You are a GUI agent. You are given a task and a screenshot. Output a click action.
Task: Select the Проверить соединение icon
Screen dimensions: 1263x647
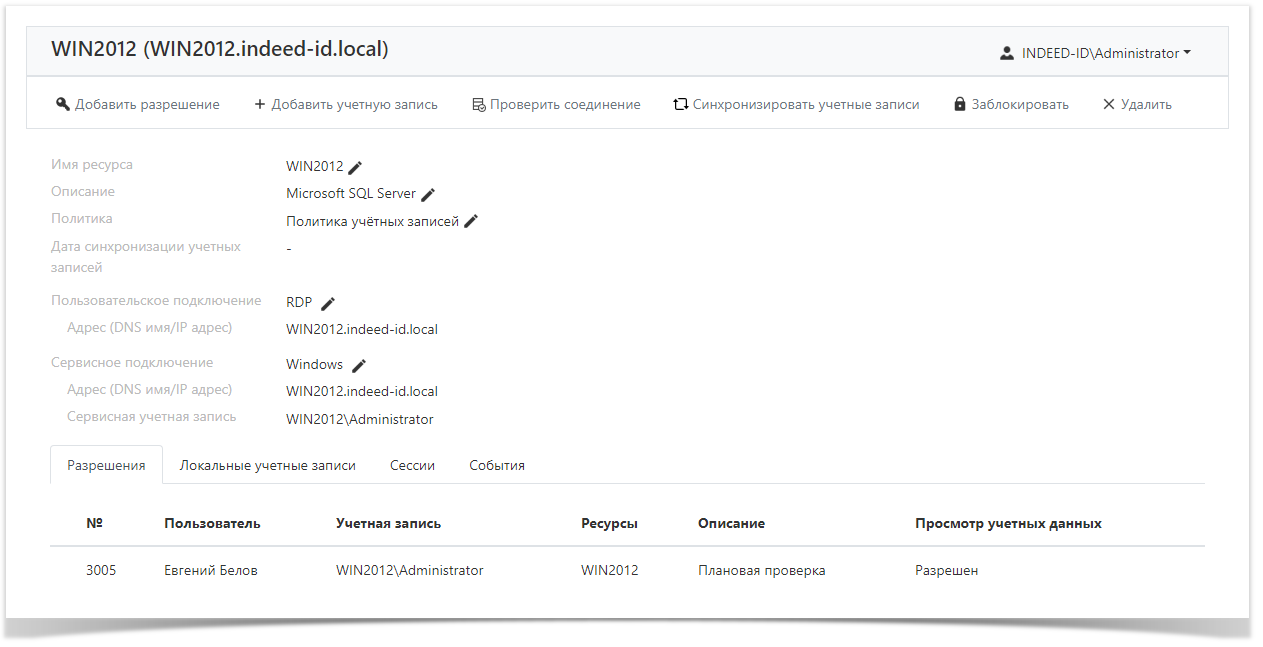(478, 103)
